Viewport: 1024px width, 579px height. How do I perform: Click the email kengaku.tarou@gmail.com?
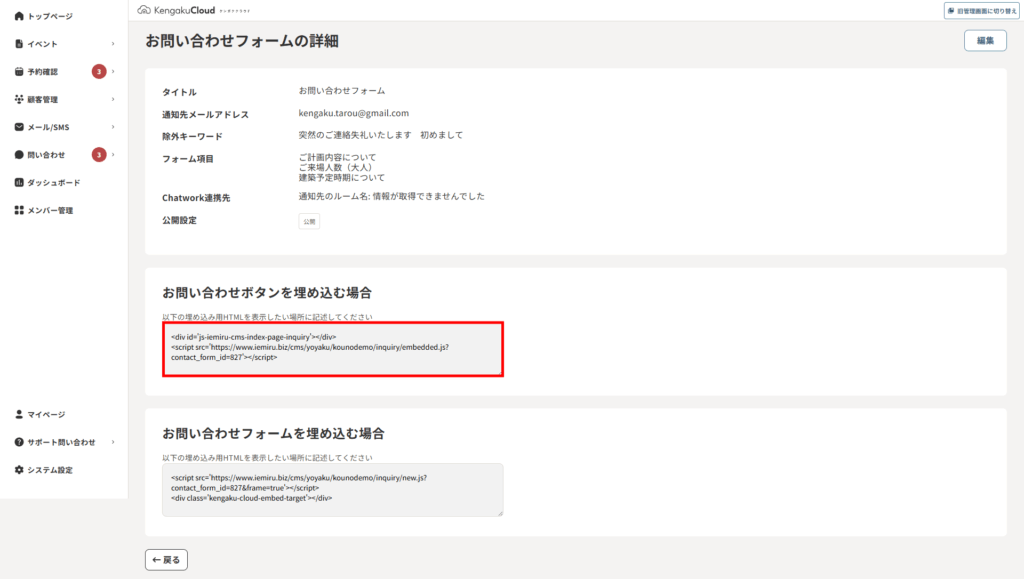coord(354,113)
